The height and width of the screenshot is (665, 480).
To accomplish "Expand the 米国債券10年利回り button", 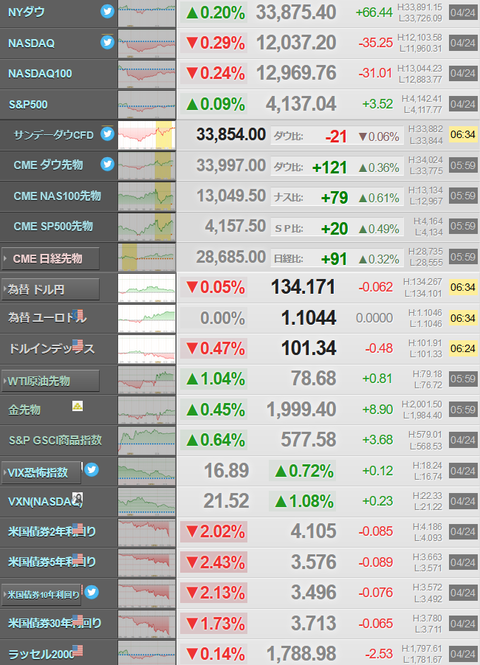I will click(41, 594).
